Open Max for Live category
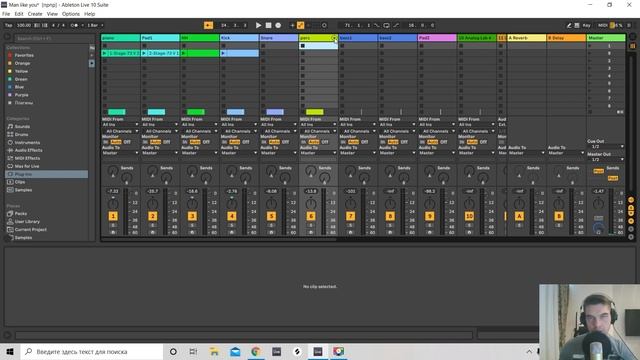The image size is (640, 360). tap(27, 166)
